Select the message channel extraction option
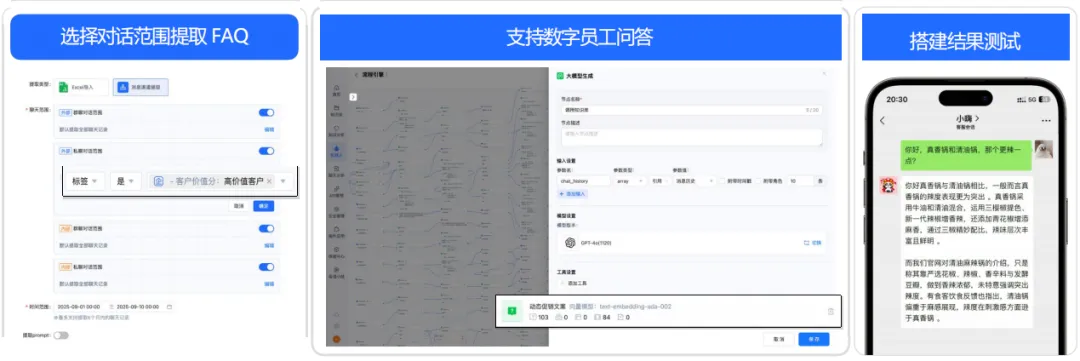1080x361 pixels. point(141,87)
